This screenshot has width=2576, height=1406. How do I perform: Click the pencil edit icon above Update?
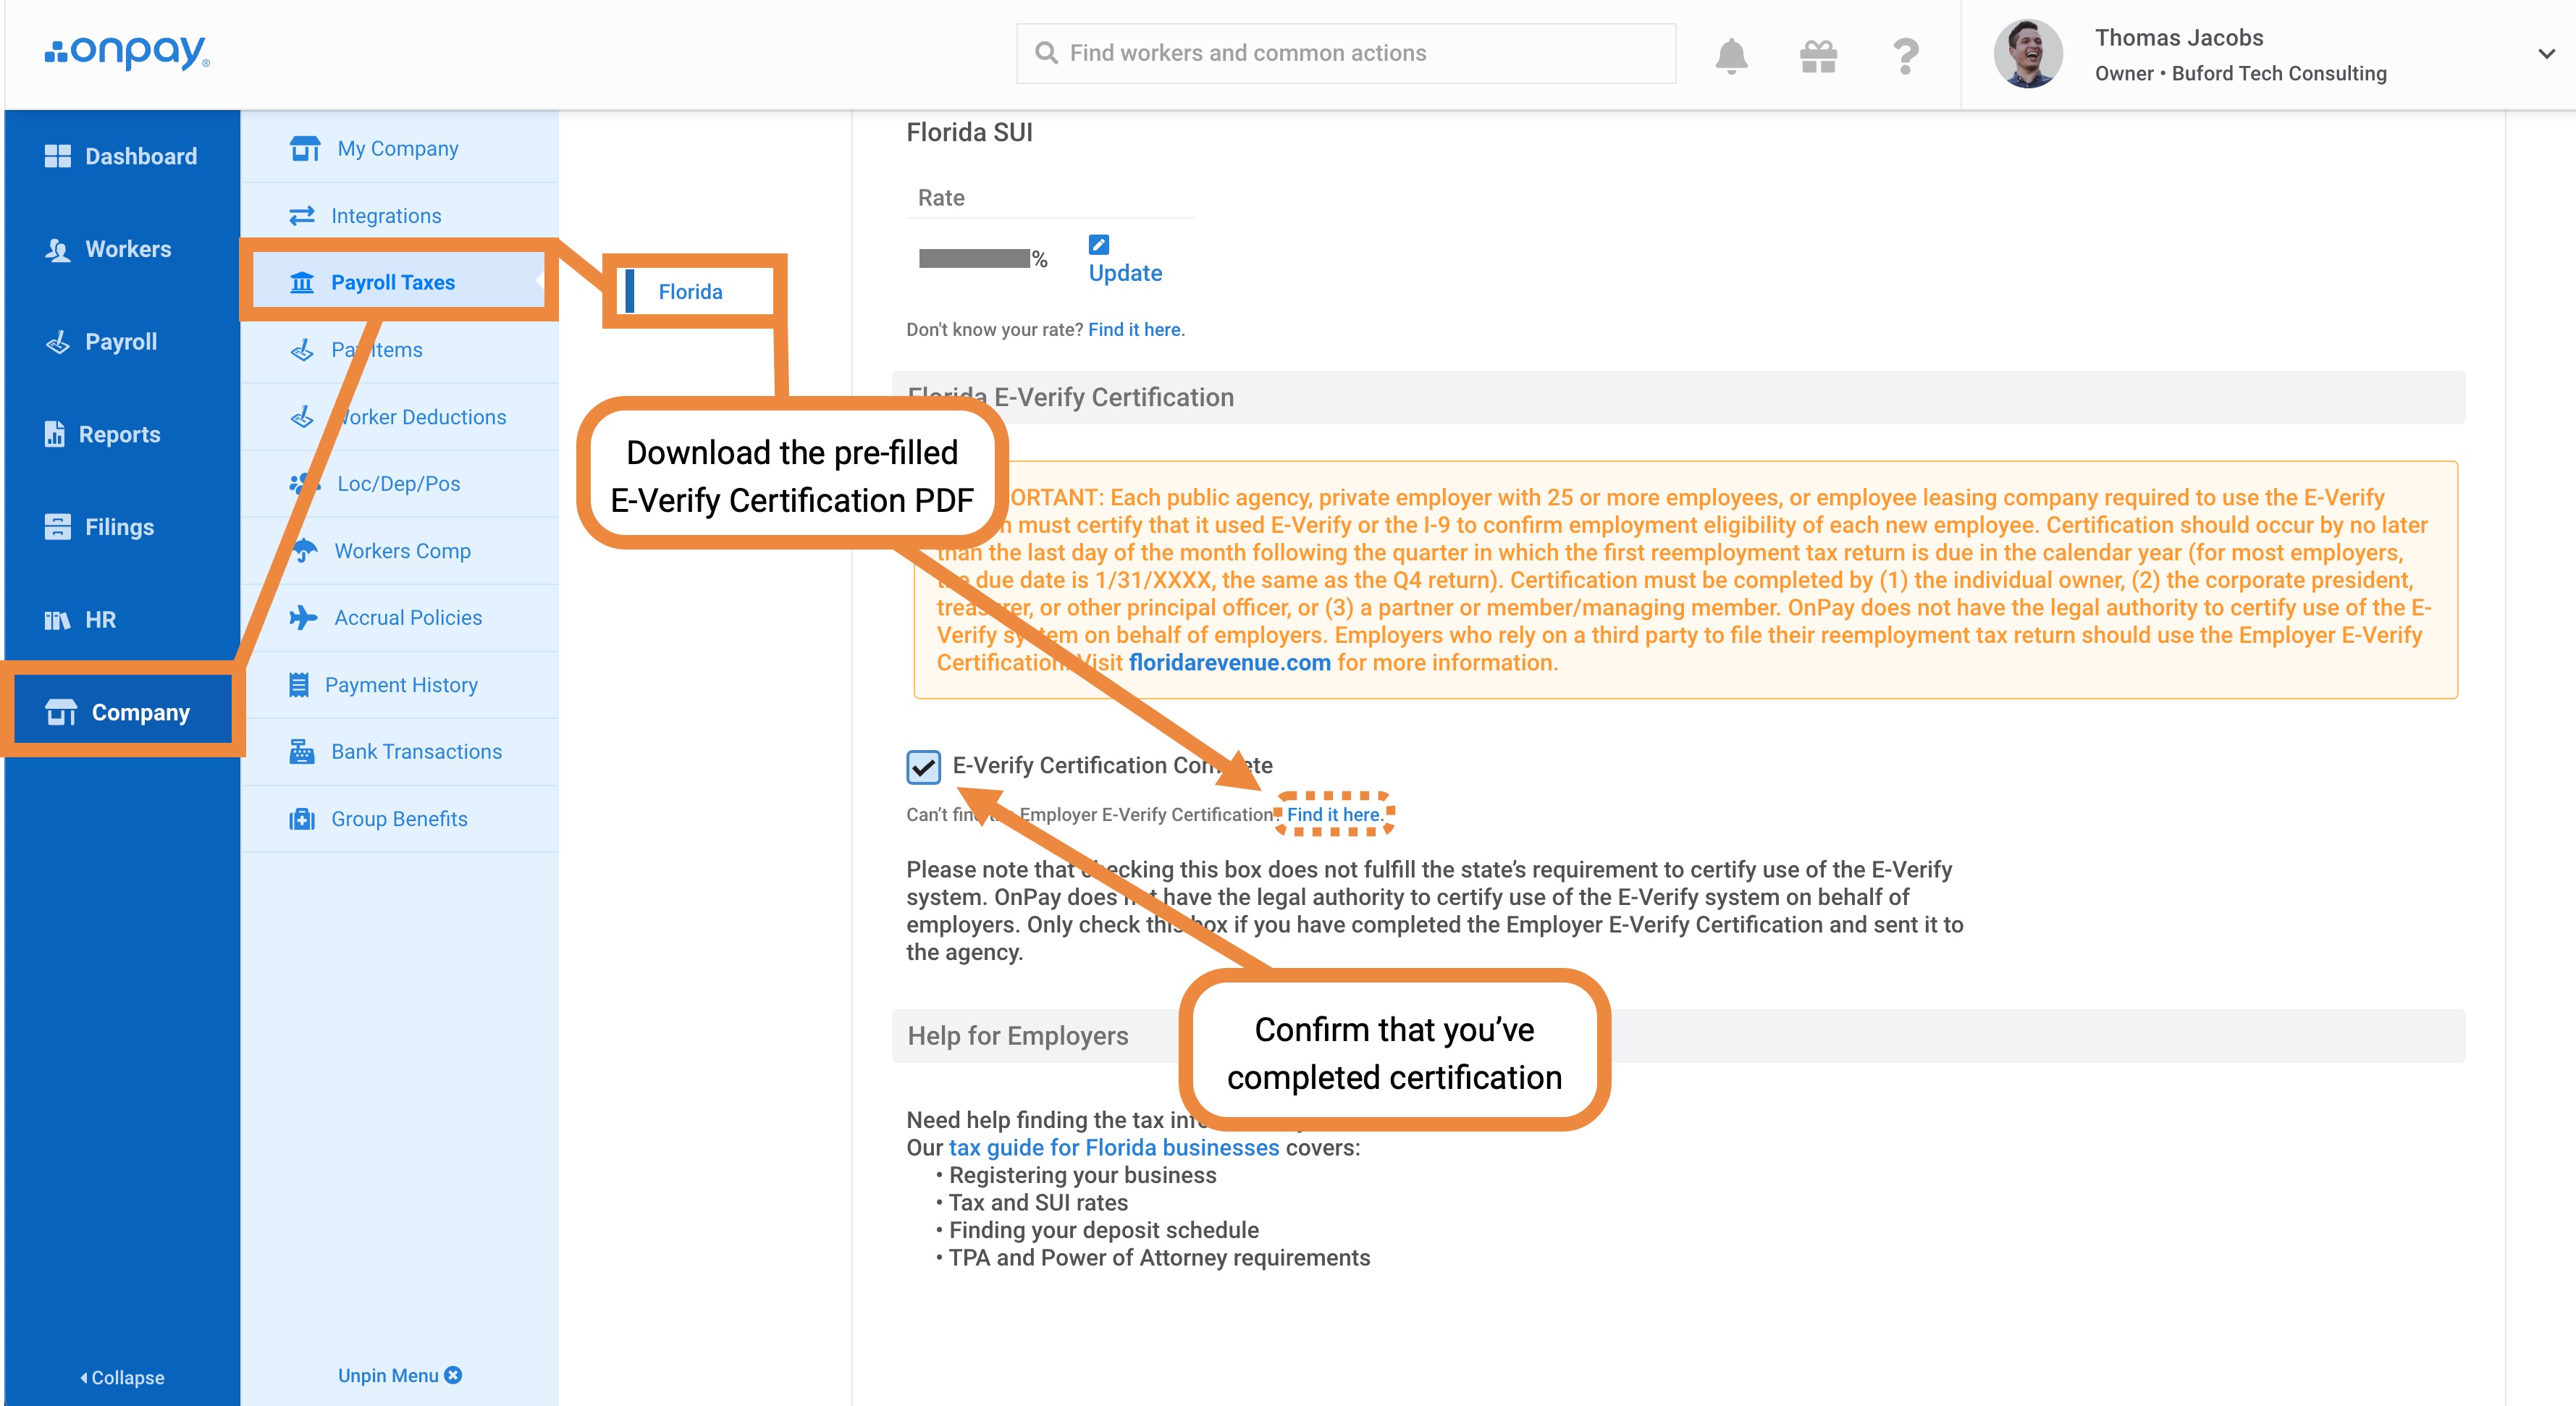coord(1098,244)
